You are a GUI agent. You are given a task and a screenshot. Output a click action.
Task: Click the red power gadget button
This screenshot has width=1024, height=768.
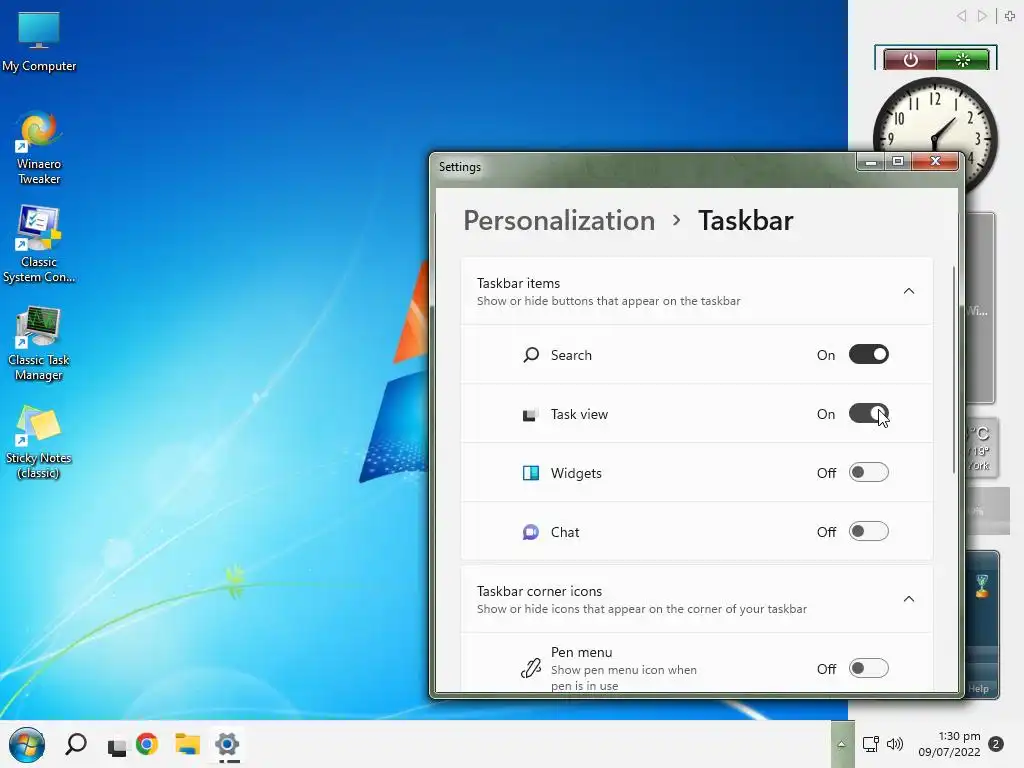pos(910,60)
